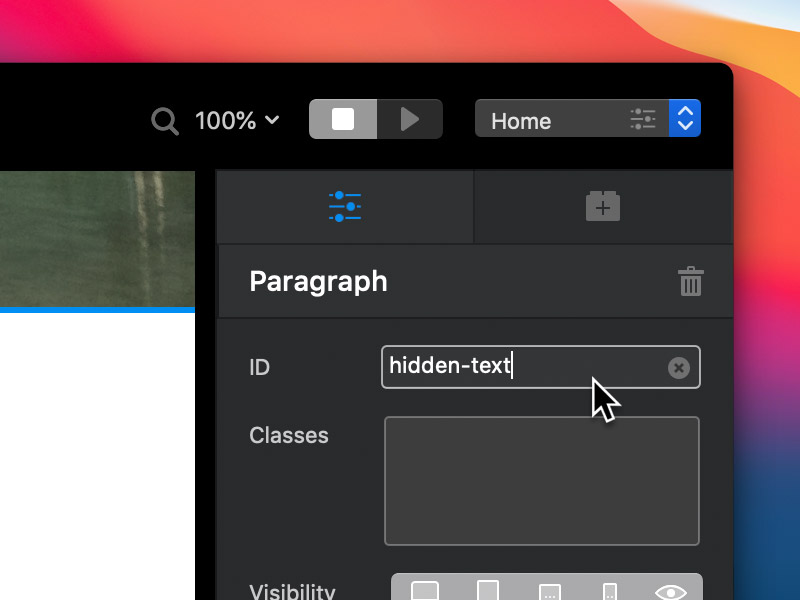Viewport: 800px width, 600px height.
Task: Switch to the add-component briefcase tab
Action: pyautogui.click(x=603, y=207)
